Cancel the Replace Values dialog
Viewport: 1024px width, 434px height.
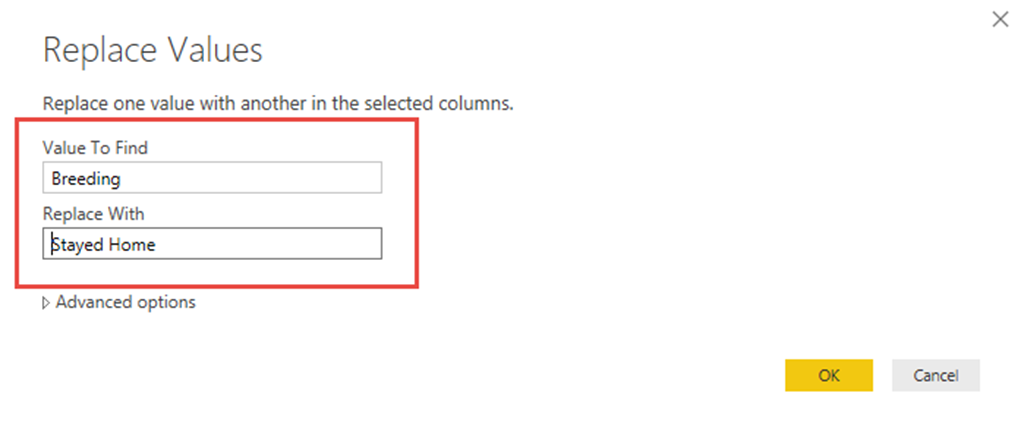coord(936,375)
